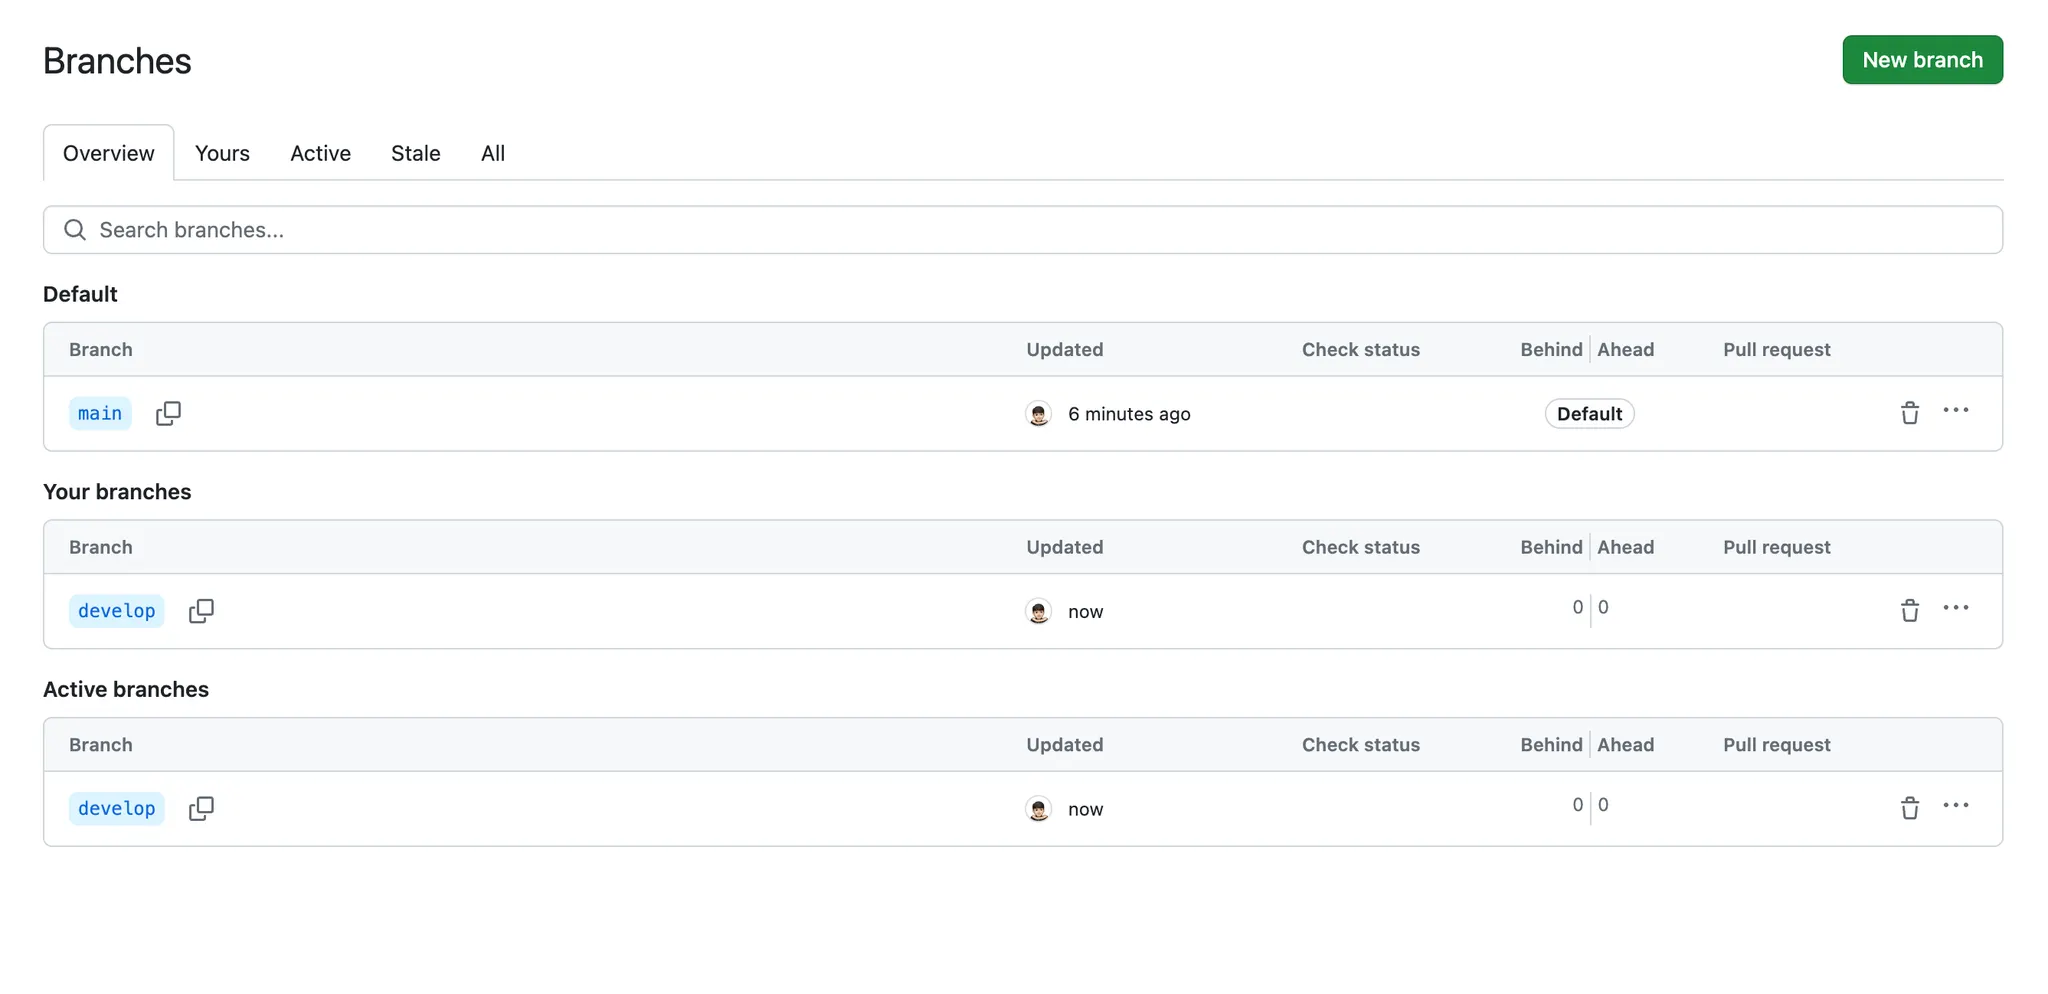Delete the main branch via trash icon
This screenshot has height=994, width=2048.
(x=1909, y=413)
